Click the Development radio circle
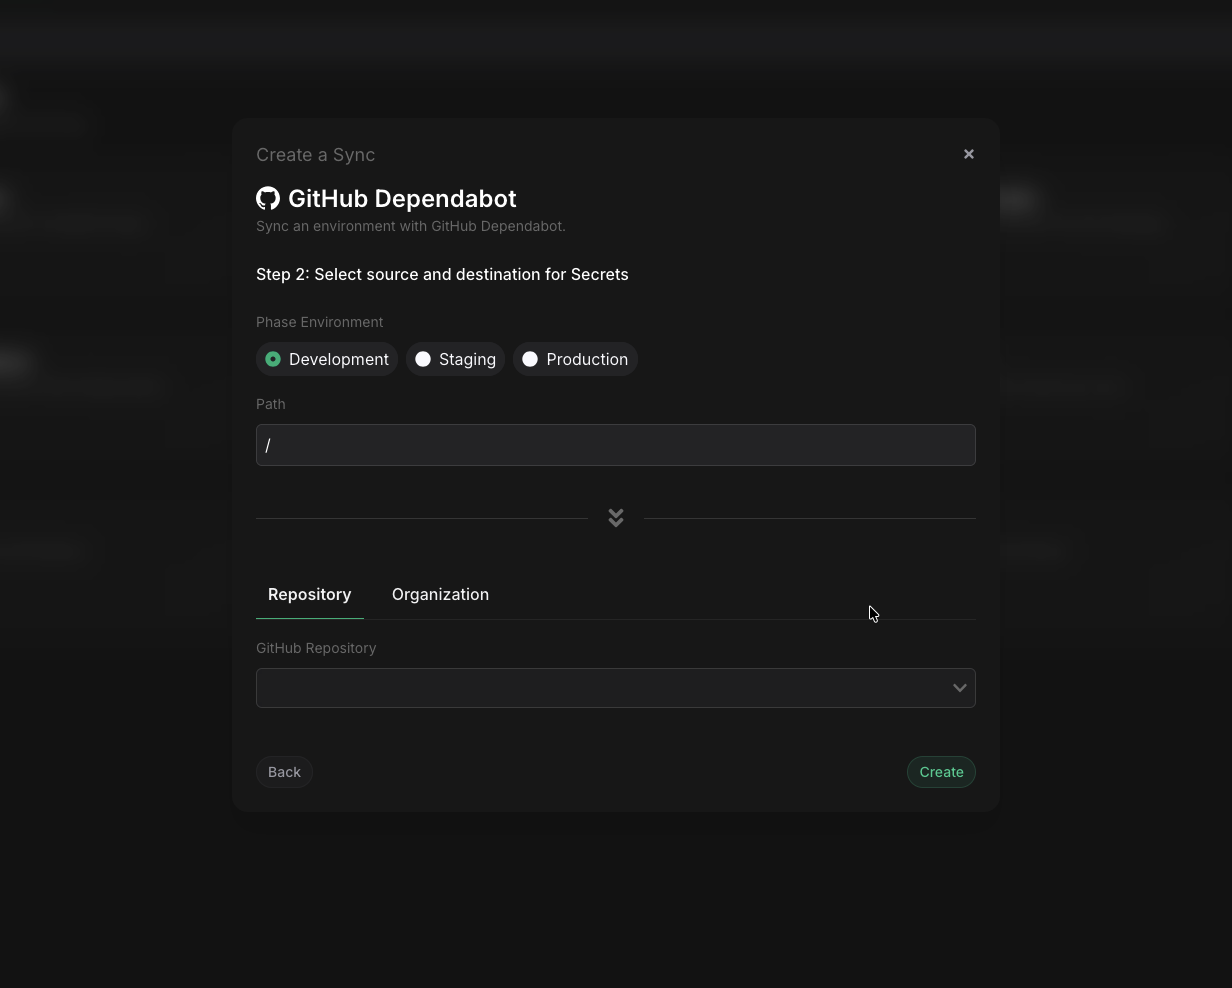The image size is (1232, 988). coord(273,359)
